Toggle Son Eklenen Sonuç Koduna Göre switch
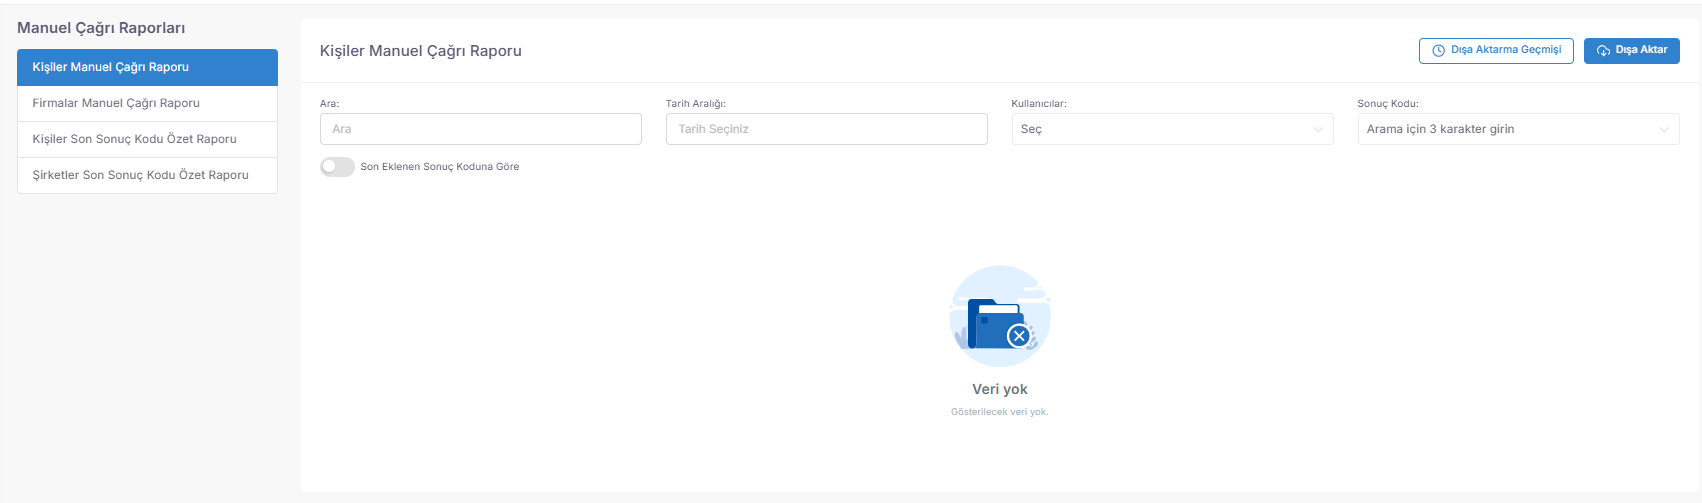This screenshot has width=1702, height=503. tap(337, 167)
